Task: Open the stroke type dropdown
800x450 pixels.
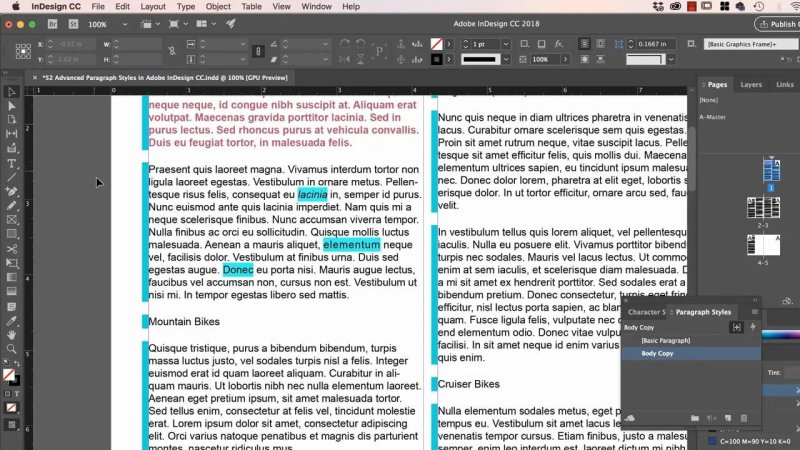Action: [x=506, y=59]
